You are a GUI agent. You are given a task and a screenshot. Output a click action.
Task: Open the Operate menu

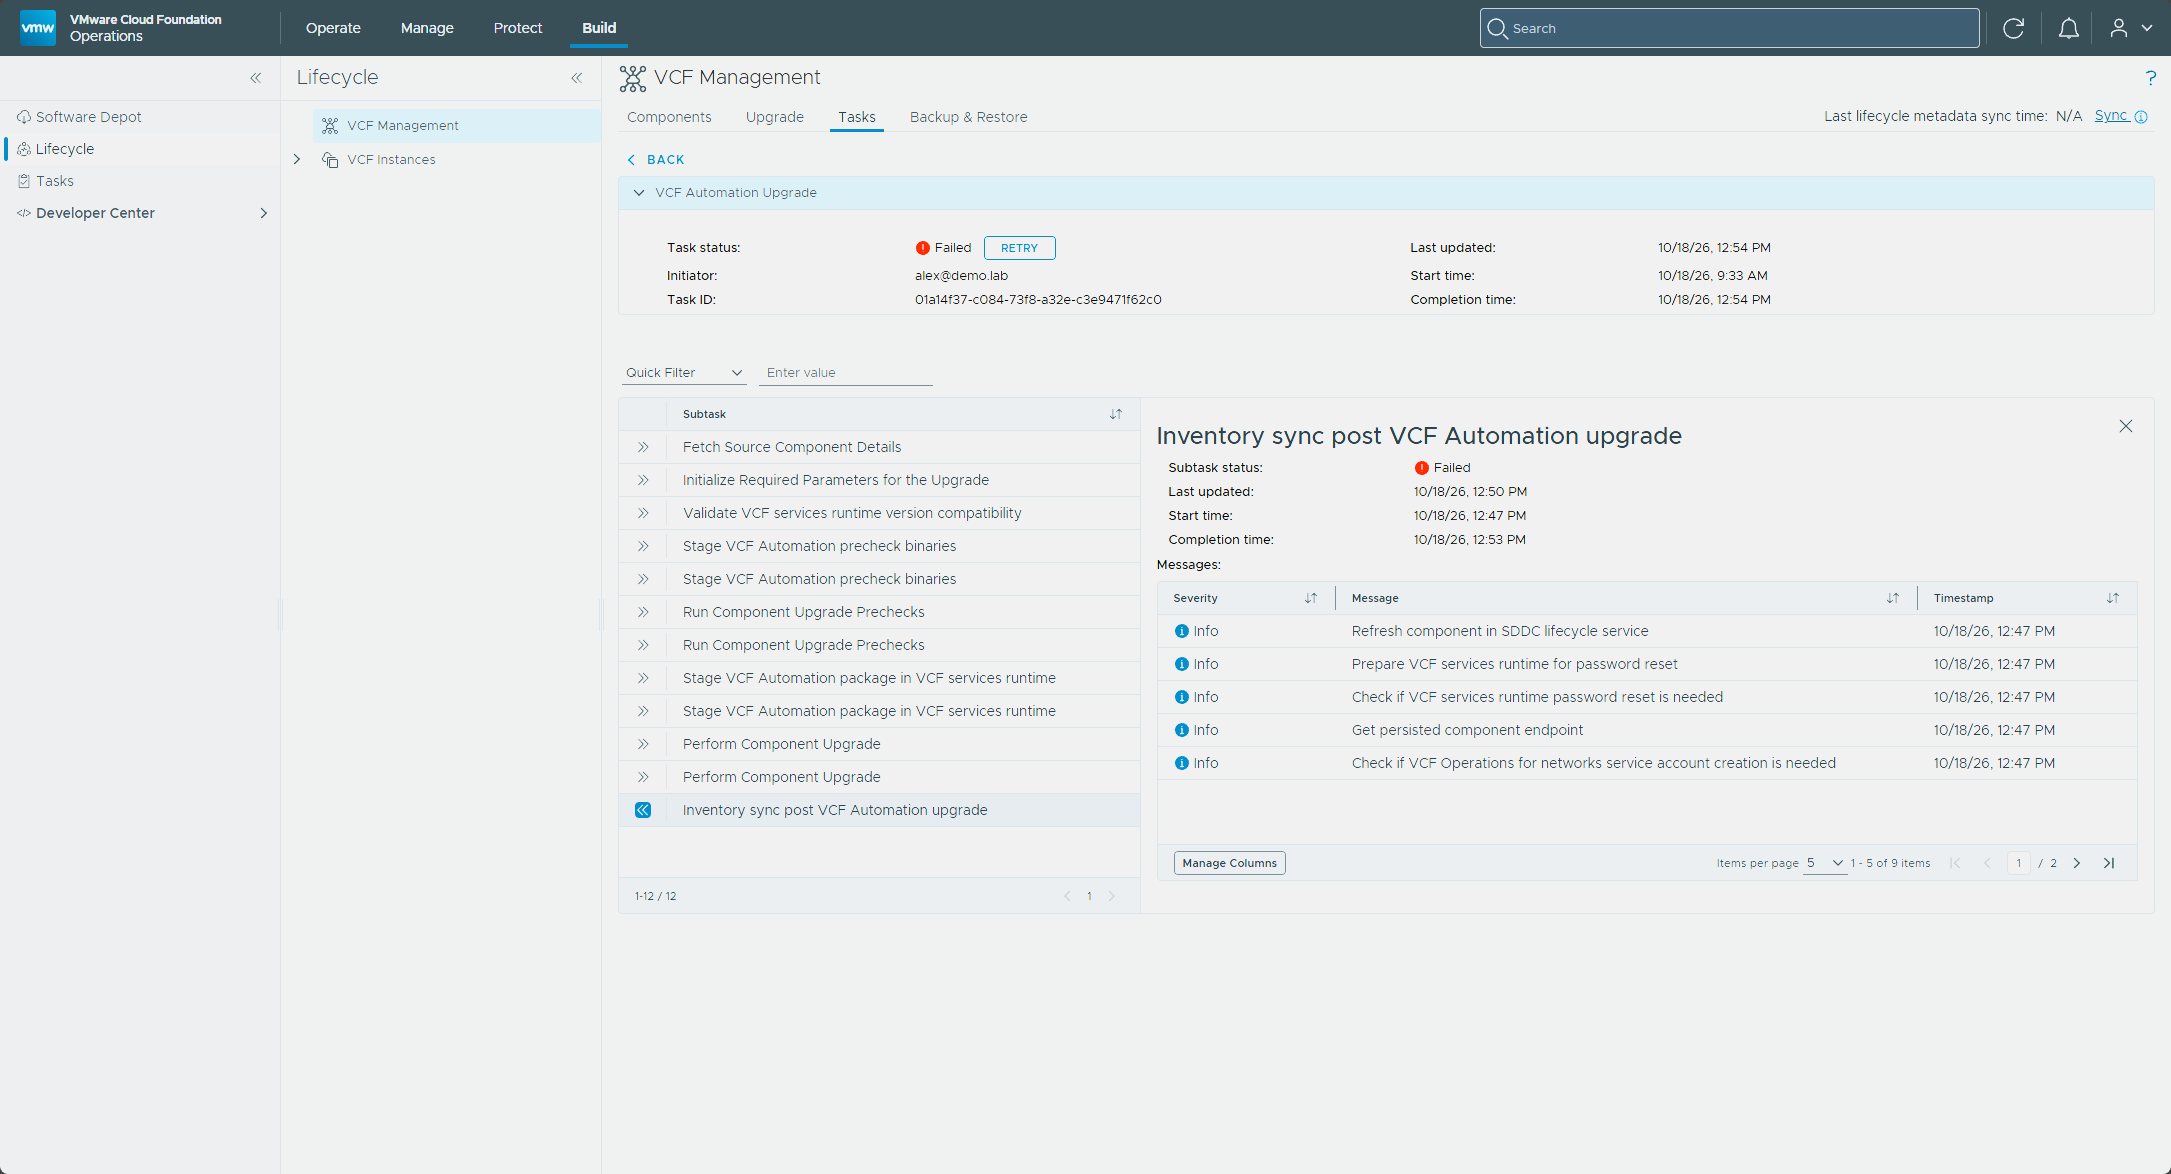(x=333, y=28)
